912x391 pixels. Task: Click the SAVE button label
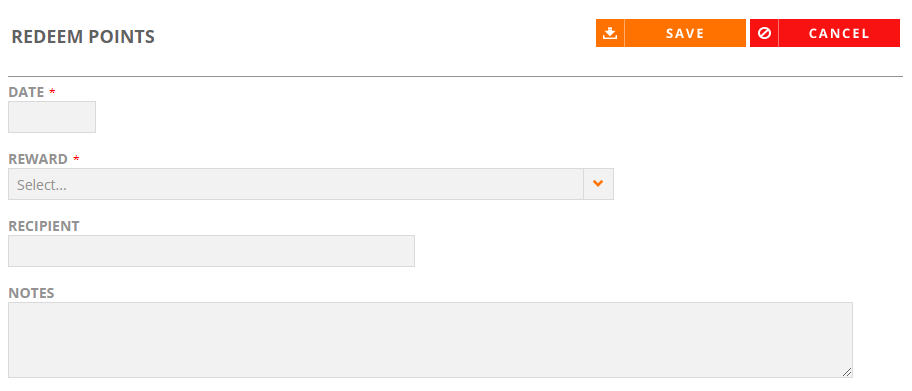point(685,33)
